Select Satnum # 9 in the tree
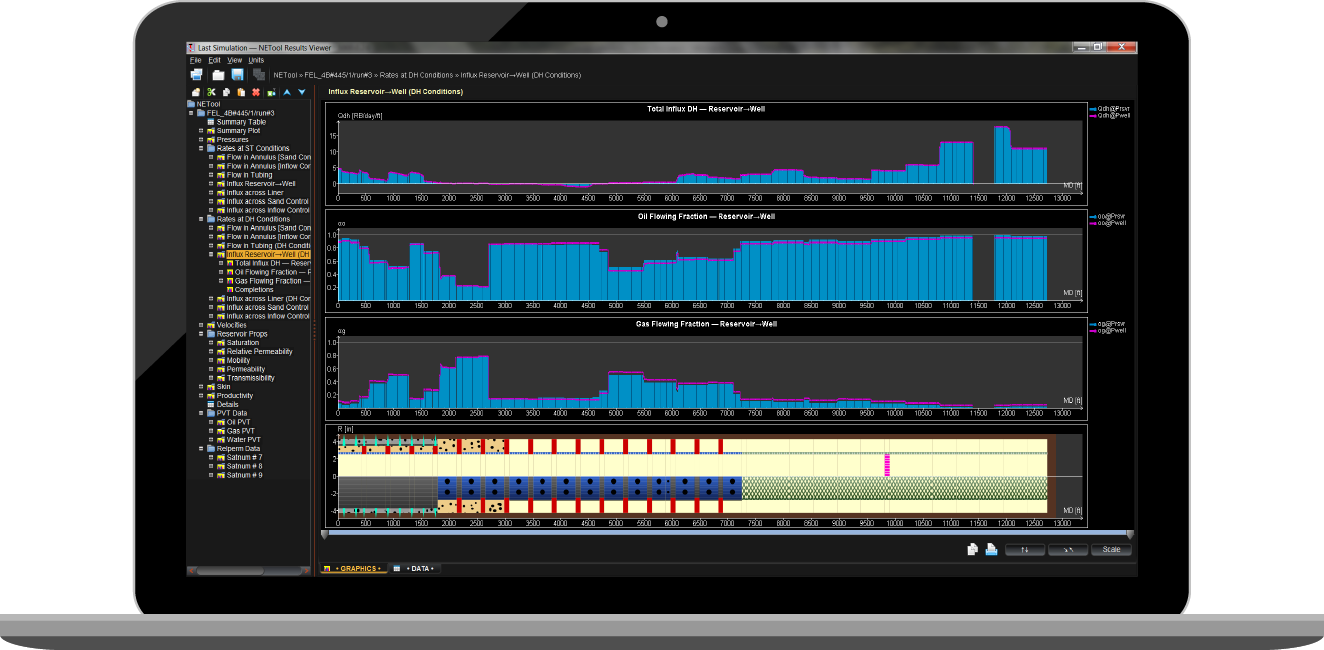The height and width of the screenshot is (650, 1324). (x=245, y=475)
